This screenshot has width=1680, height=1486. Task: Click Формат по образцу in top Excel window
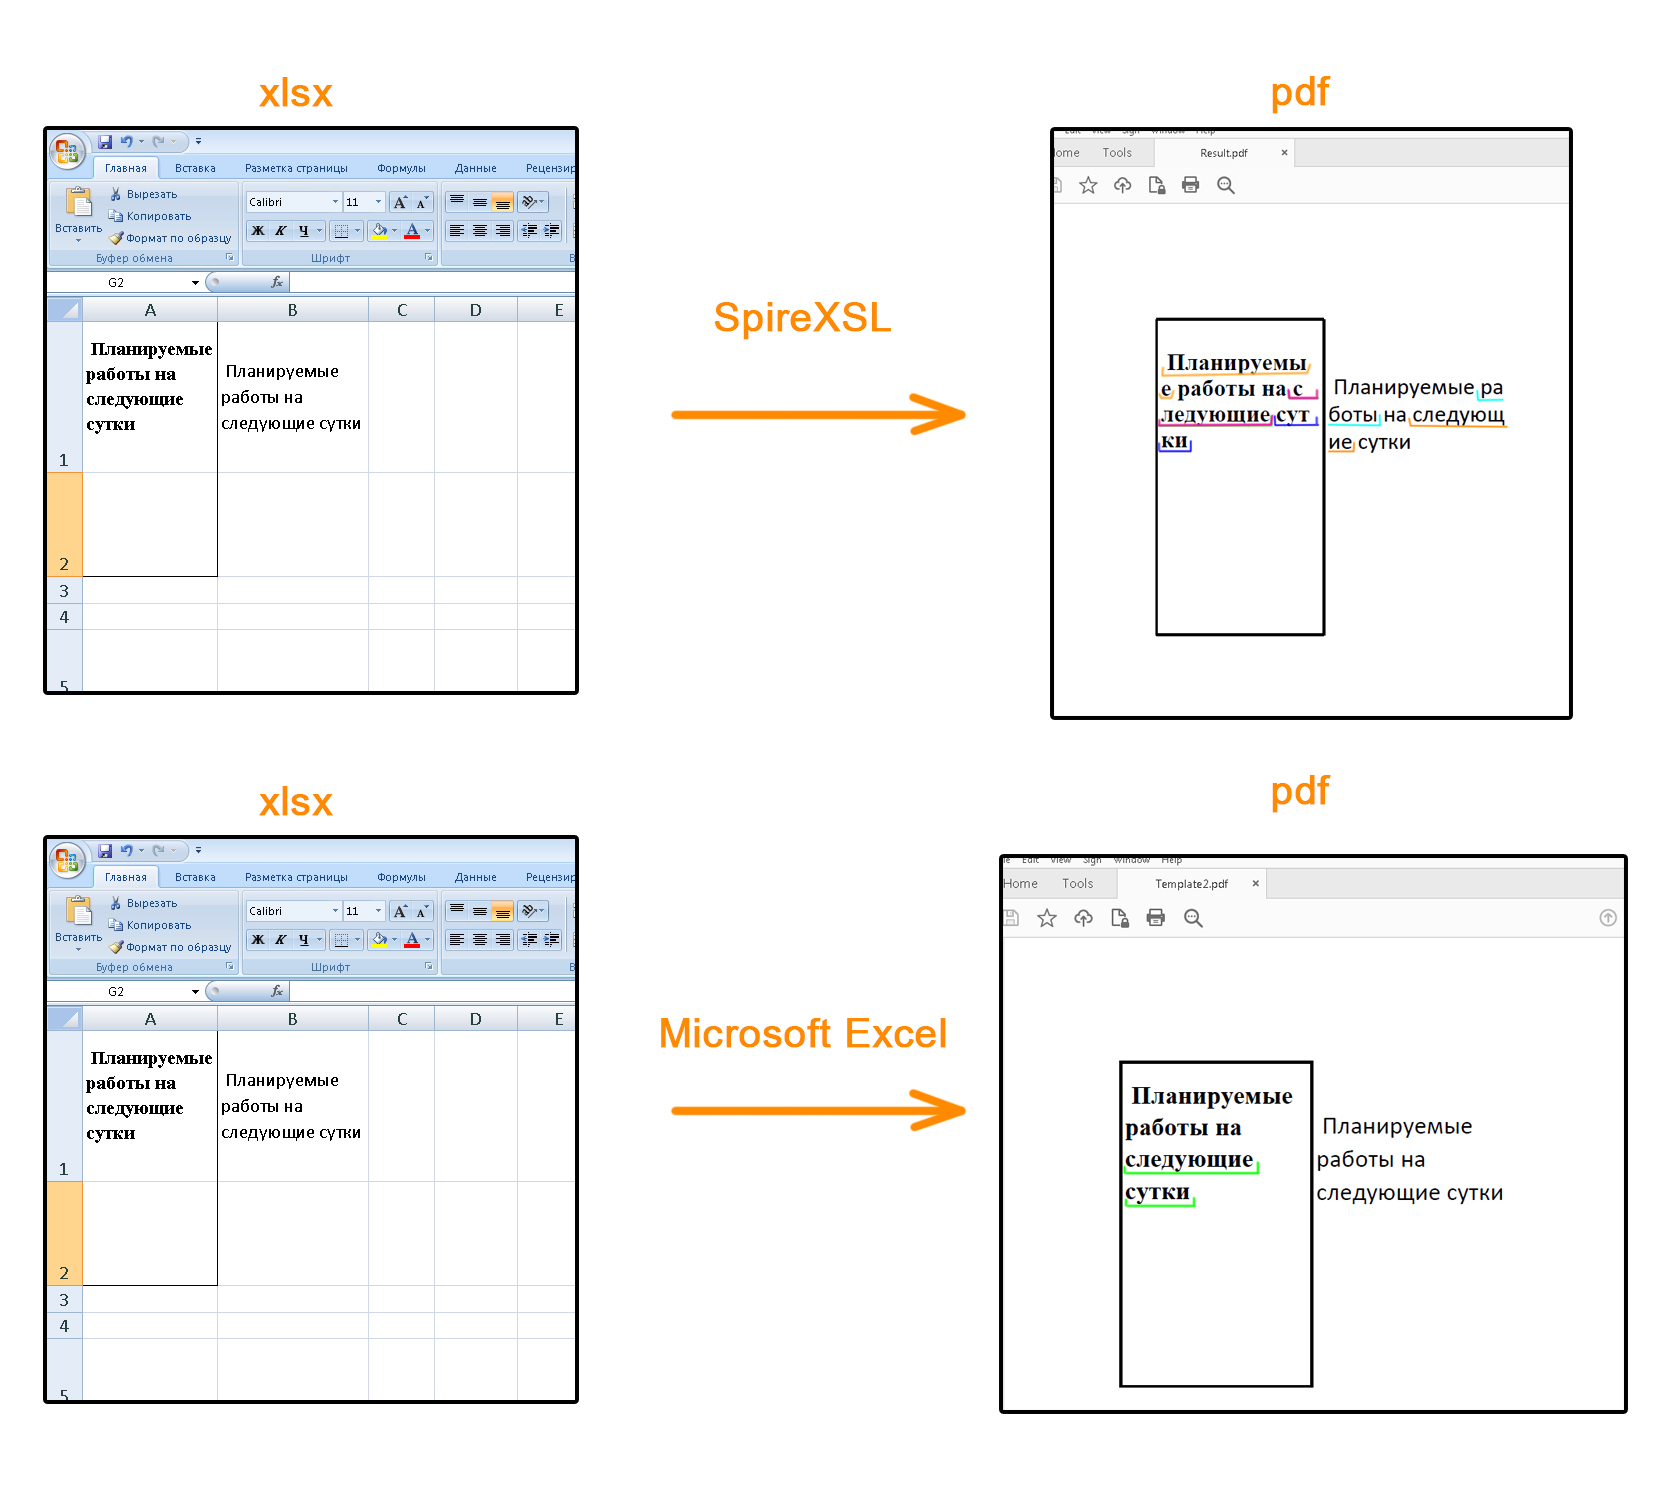(170, 238)
